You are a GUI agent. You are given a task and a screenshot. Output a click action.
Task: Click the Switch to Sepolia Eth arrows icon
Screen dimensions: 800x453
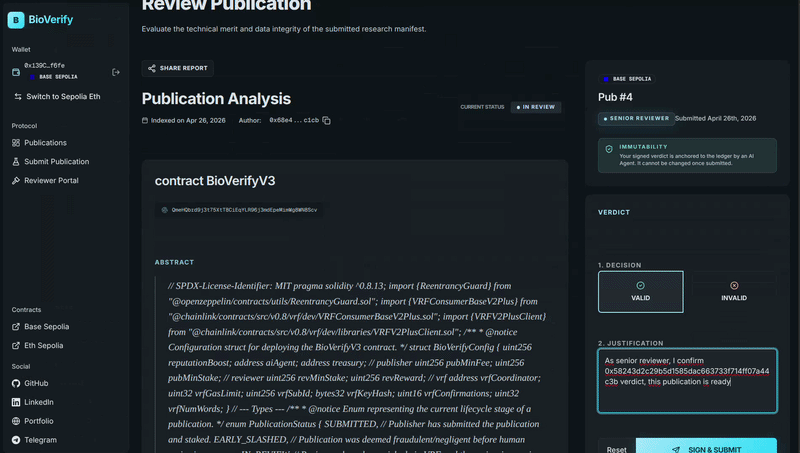[18, 96]
